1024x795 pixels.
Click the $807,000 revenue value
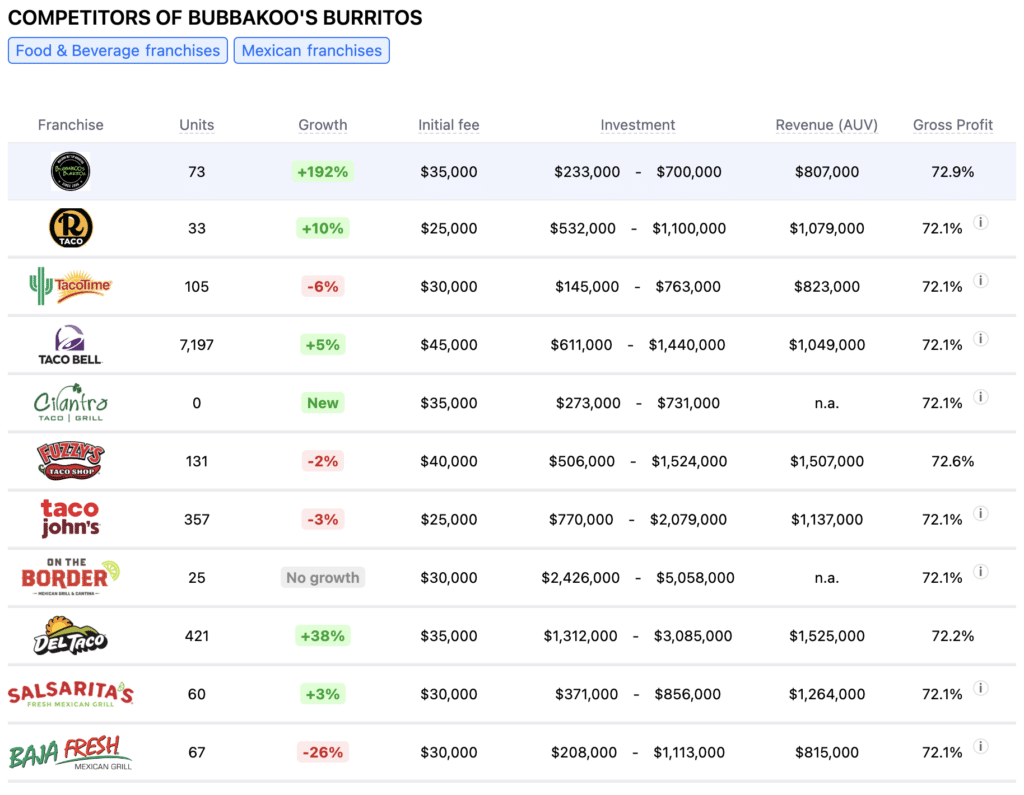click(826, 172)
